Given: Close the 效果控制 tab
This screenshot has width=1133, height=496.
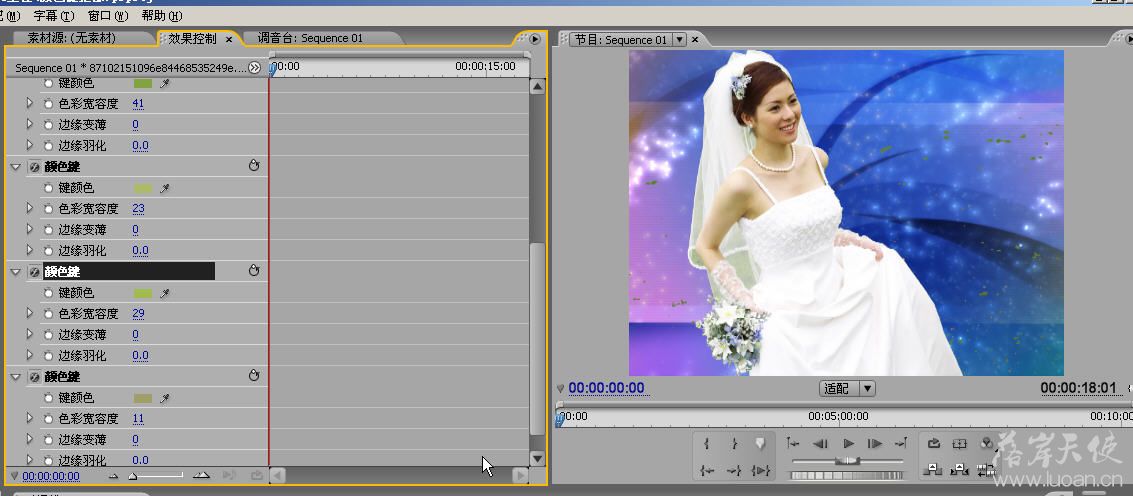Looking at the screenshot, I should coord(229,39).
